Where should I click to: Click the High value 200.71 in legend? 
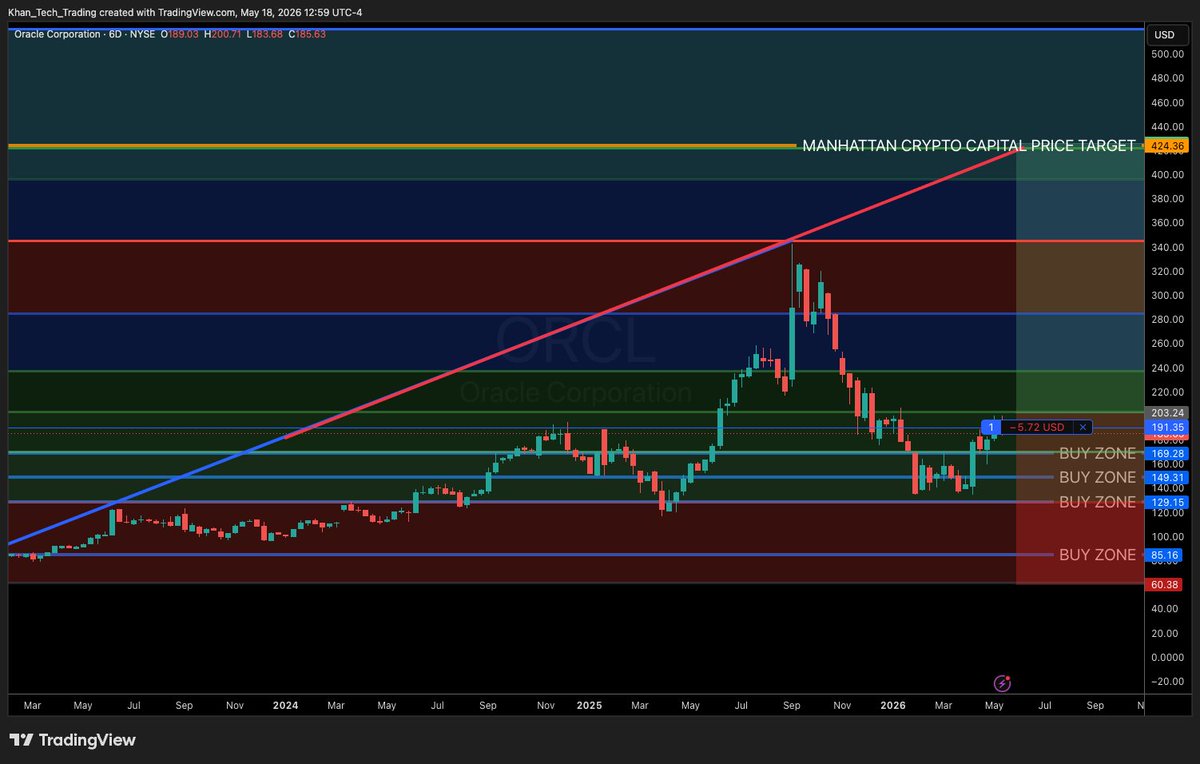(x=226, y=34)
